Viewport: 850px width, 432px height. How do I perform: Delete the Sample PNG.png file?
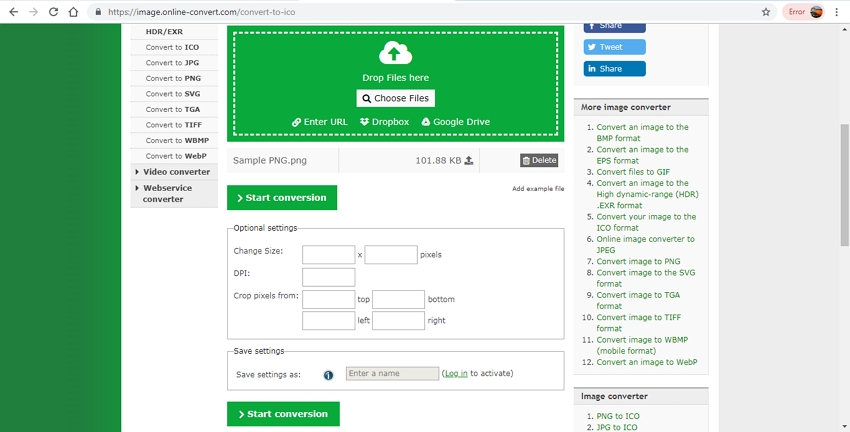pyautogui.click(x=539, y=160)
